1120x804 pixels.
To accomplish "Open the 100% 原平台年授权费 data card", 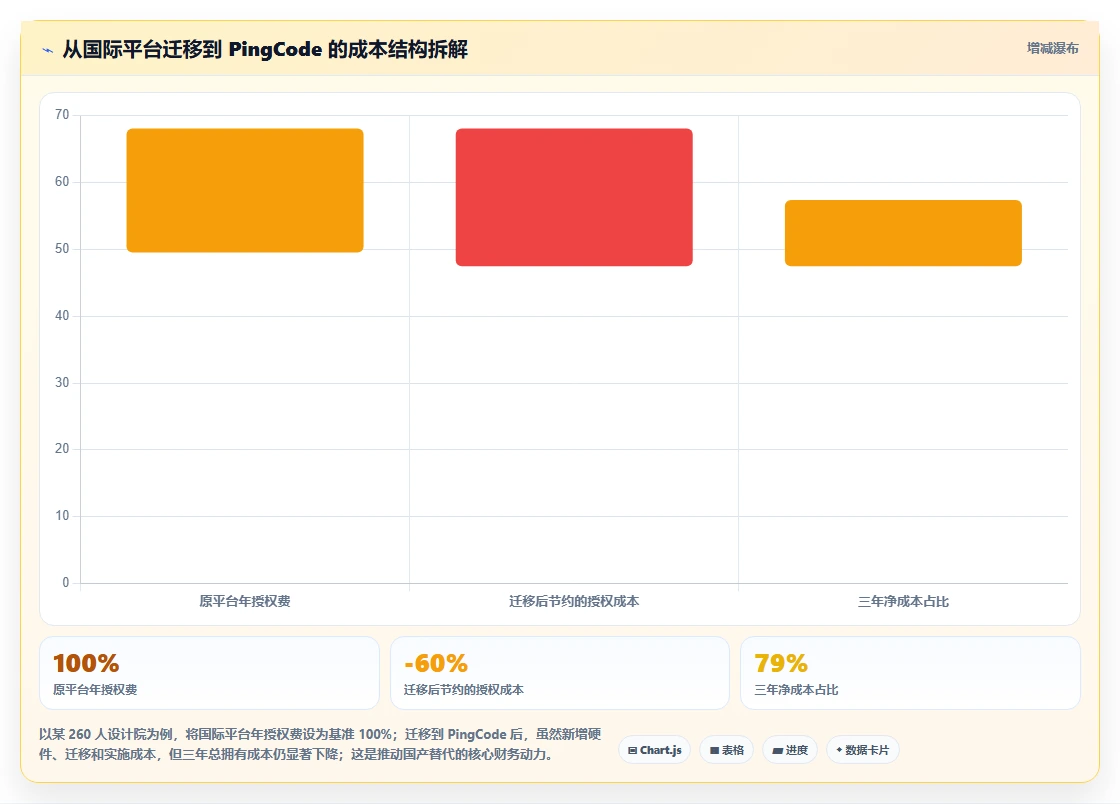I will (x=209, y=673).
